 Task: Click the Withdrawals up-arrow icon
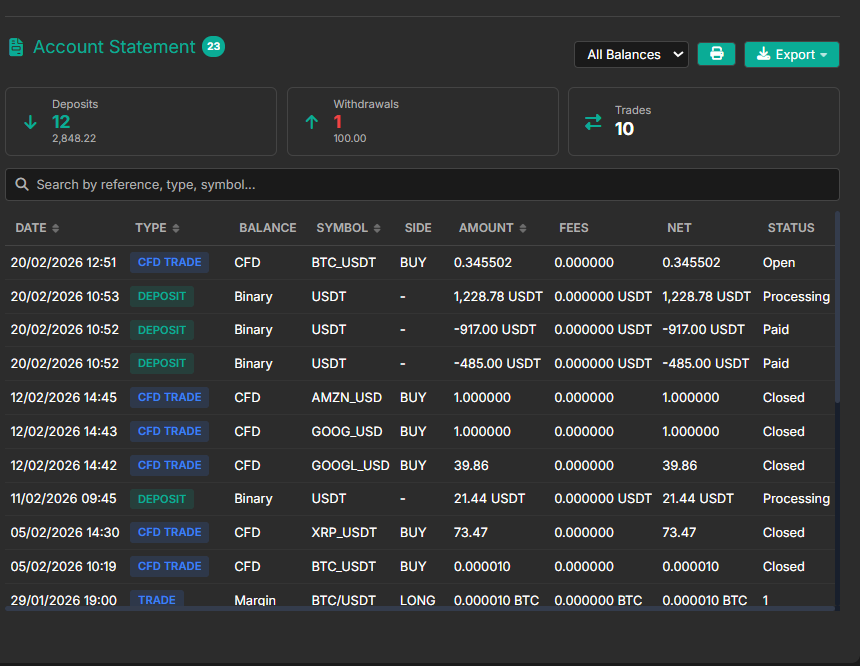click(x=312, y=122)
